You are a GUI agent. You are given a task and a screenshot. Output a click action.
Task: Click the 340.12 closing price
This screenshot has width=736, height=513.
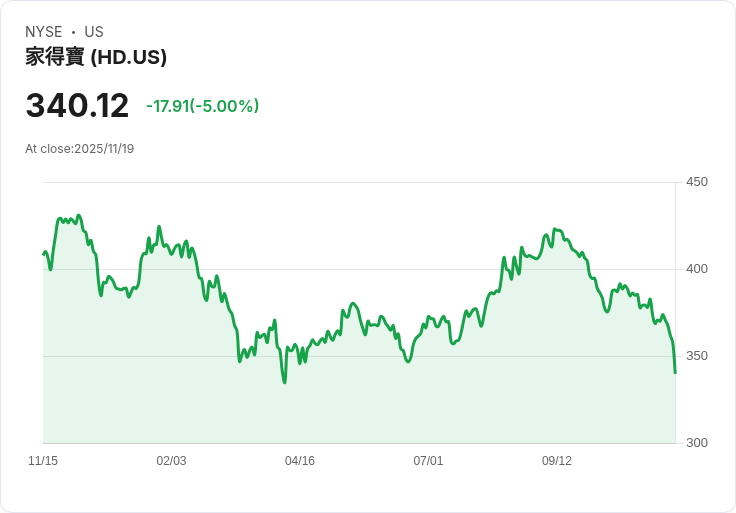[77, 106]
